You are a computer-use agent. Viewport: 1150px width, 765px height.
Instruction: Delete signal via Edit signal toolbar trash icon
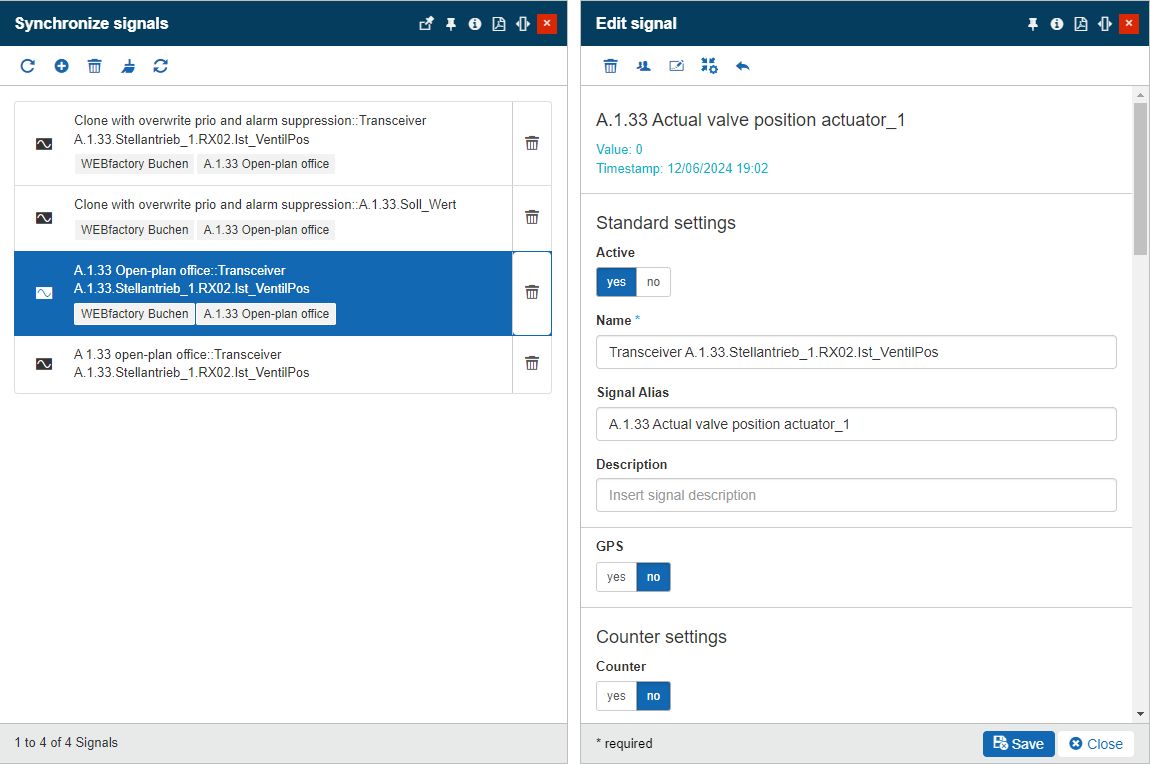point(610,66)
